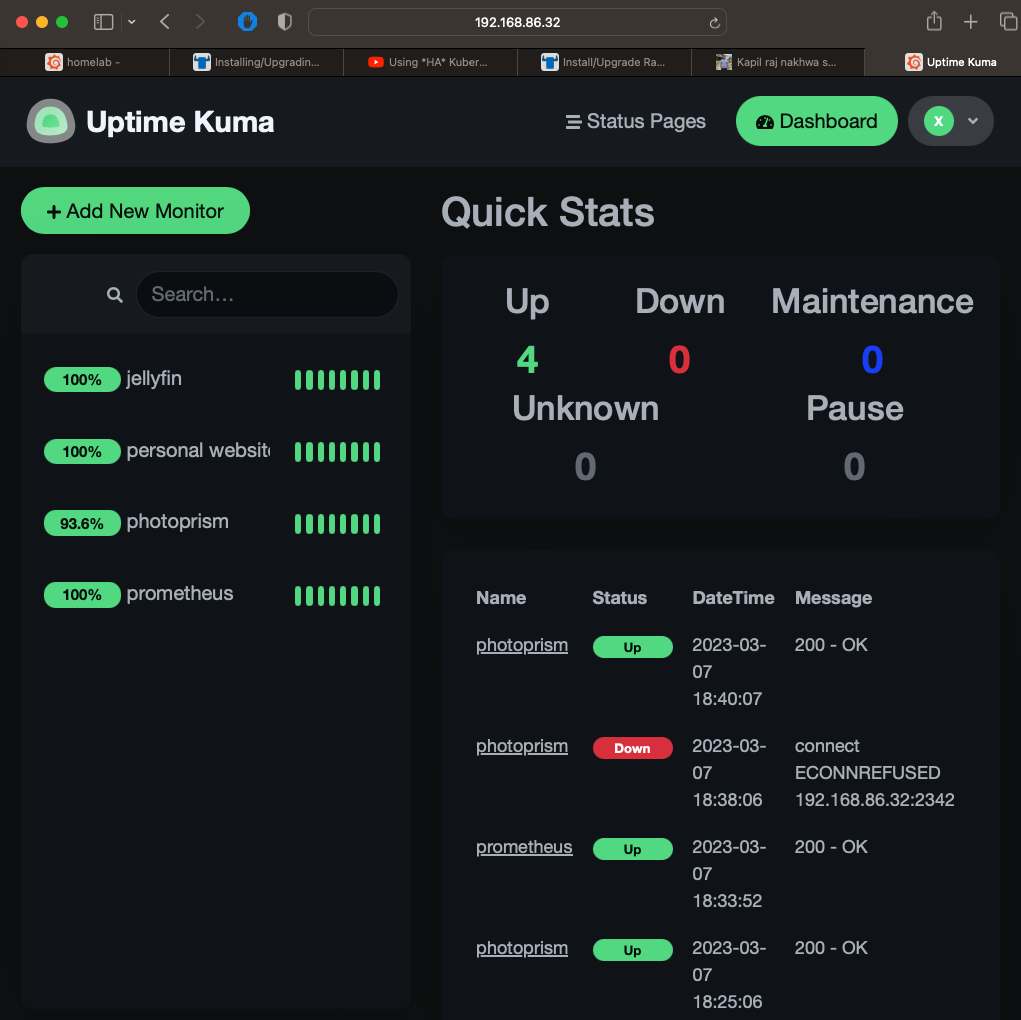Click the Up count of 4
1021x1020 pixels.
point(527,360)
